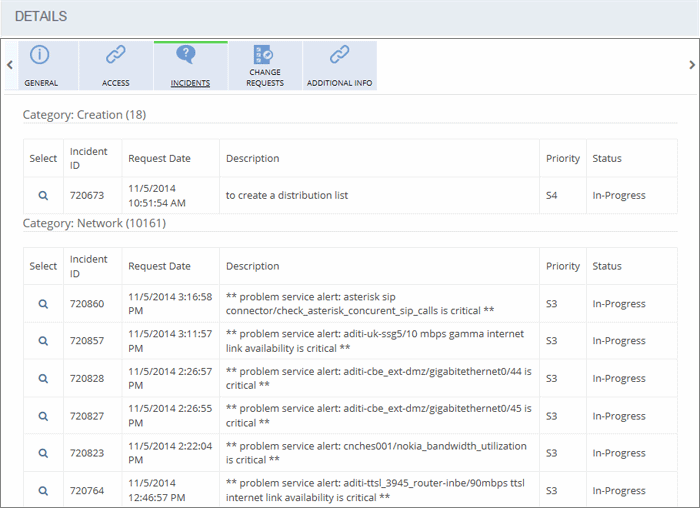Click the magnifier icon for incident 720823
This screenshot has width=700, height=508.
(x=43, y=453)
